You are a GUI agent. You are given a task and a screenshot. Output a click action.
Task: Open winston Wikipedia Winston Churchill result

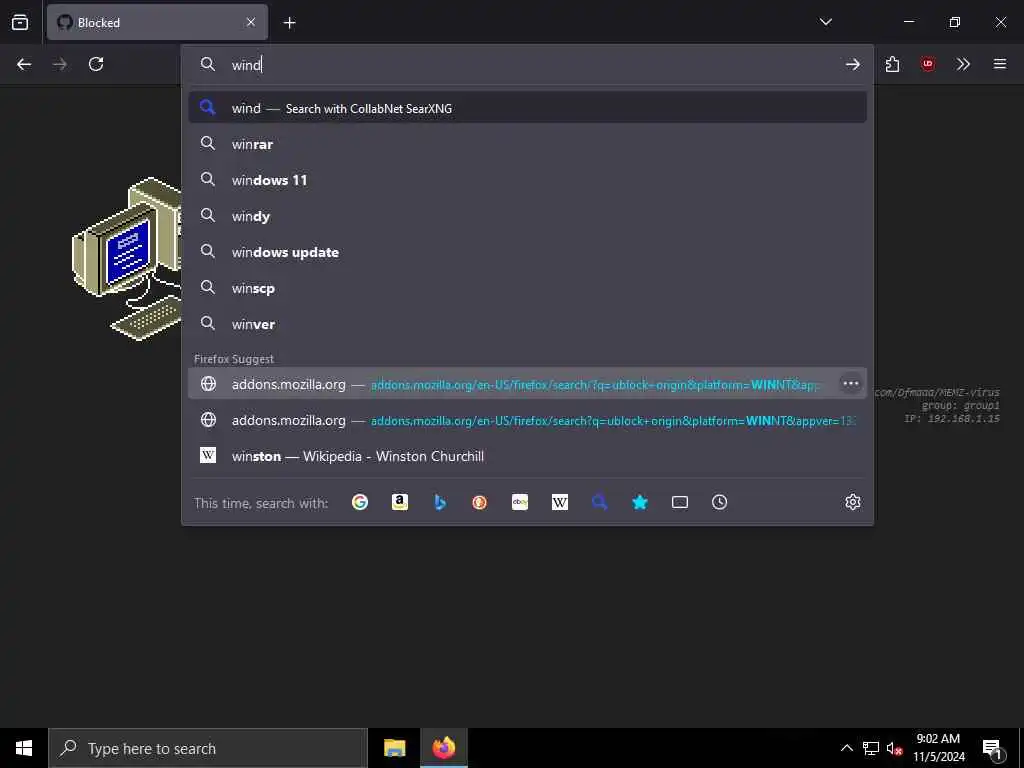[x=528, y=456]
